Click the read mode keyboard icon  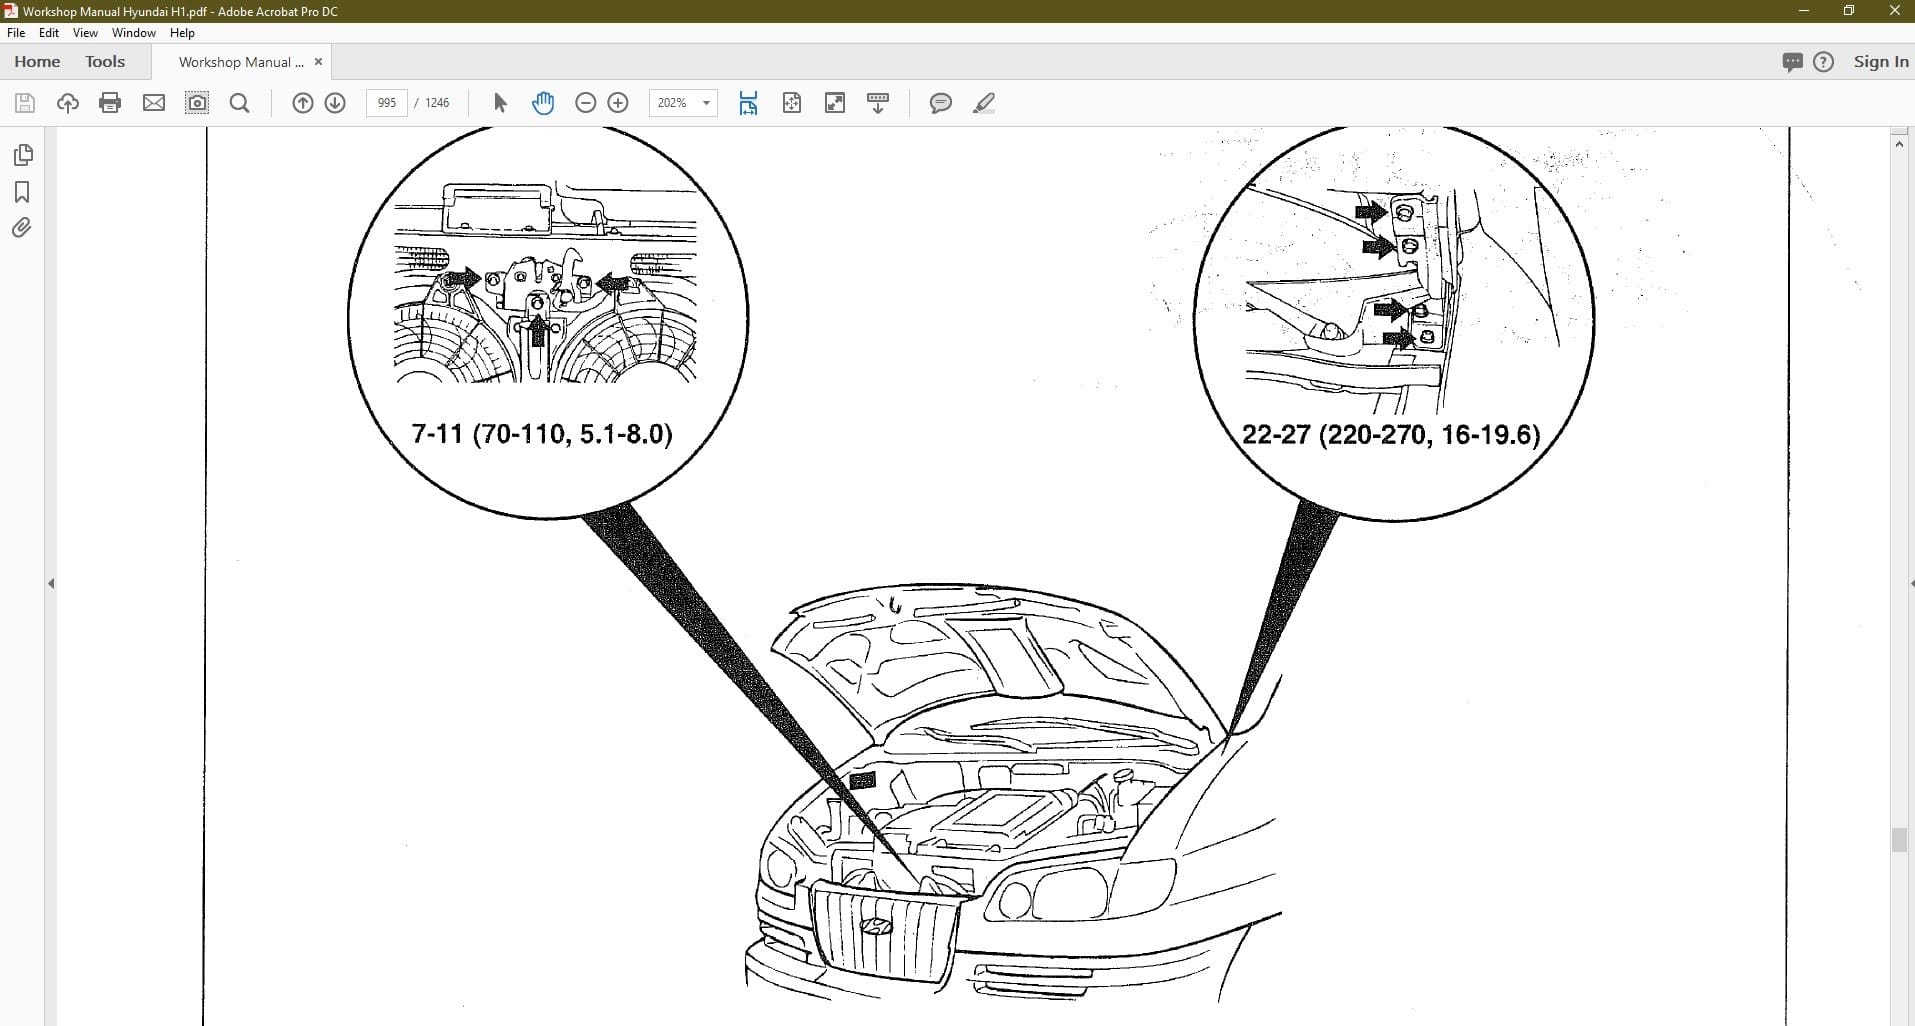pyautogui.click(x=878, y=103)
